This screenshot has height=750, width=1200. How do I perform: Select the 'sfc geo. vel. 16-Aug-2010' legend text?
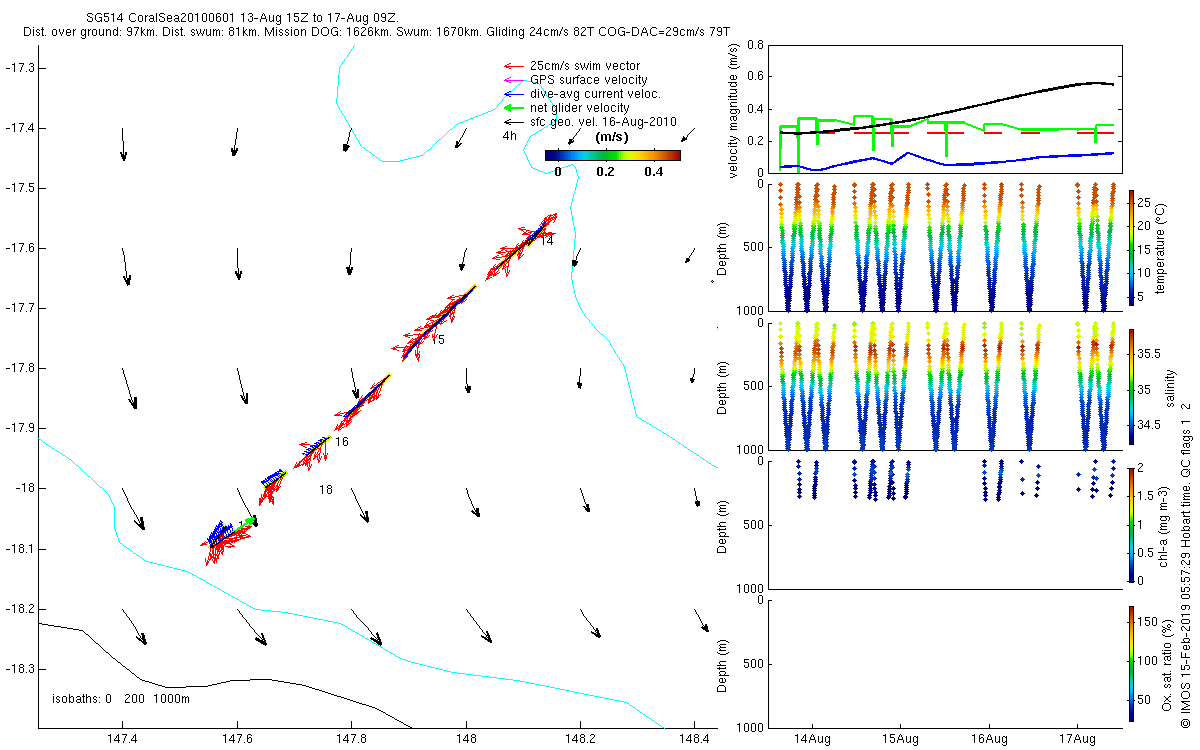603,122
